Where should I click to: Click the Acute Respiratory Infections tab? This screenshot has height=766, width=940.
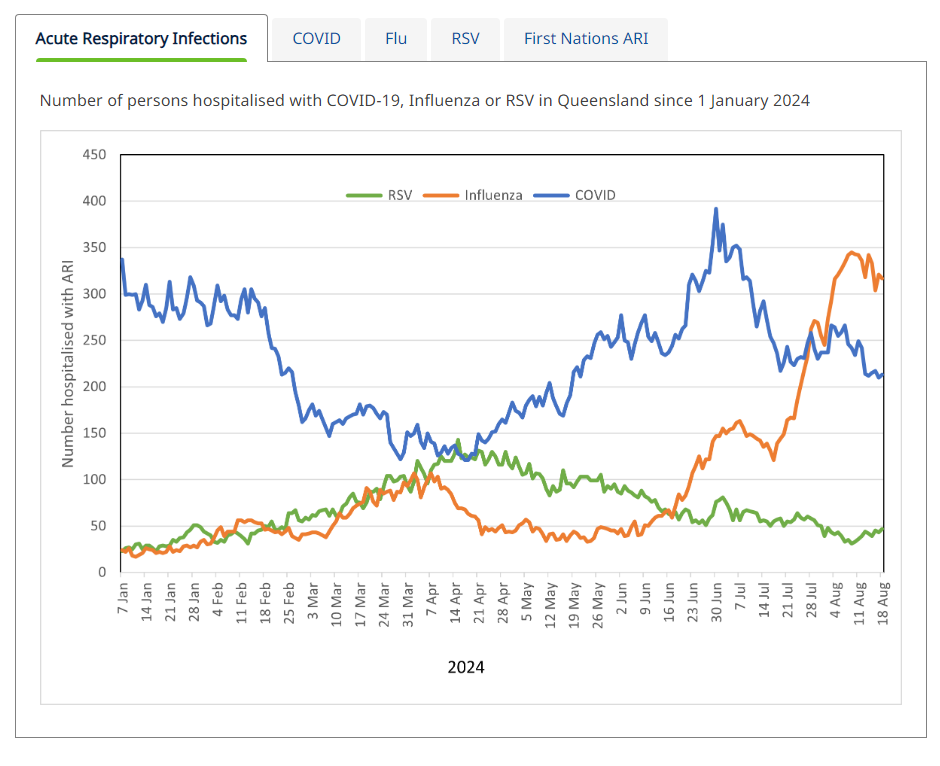point(141,39)
